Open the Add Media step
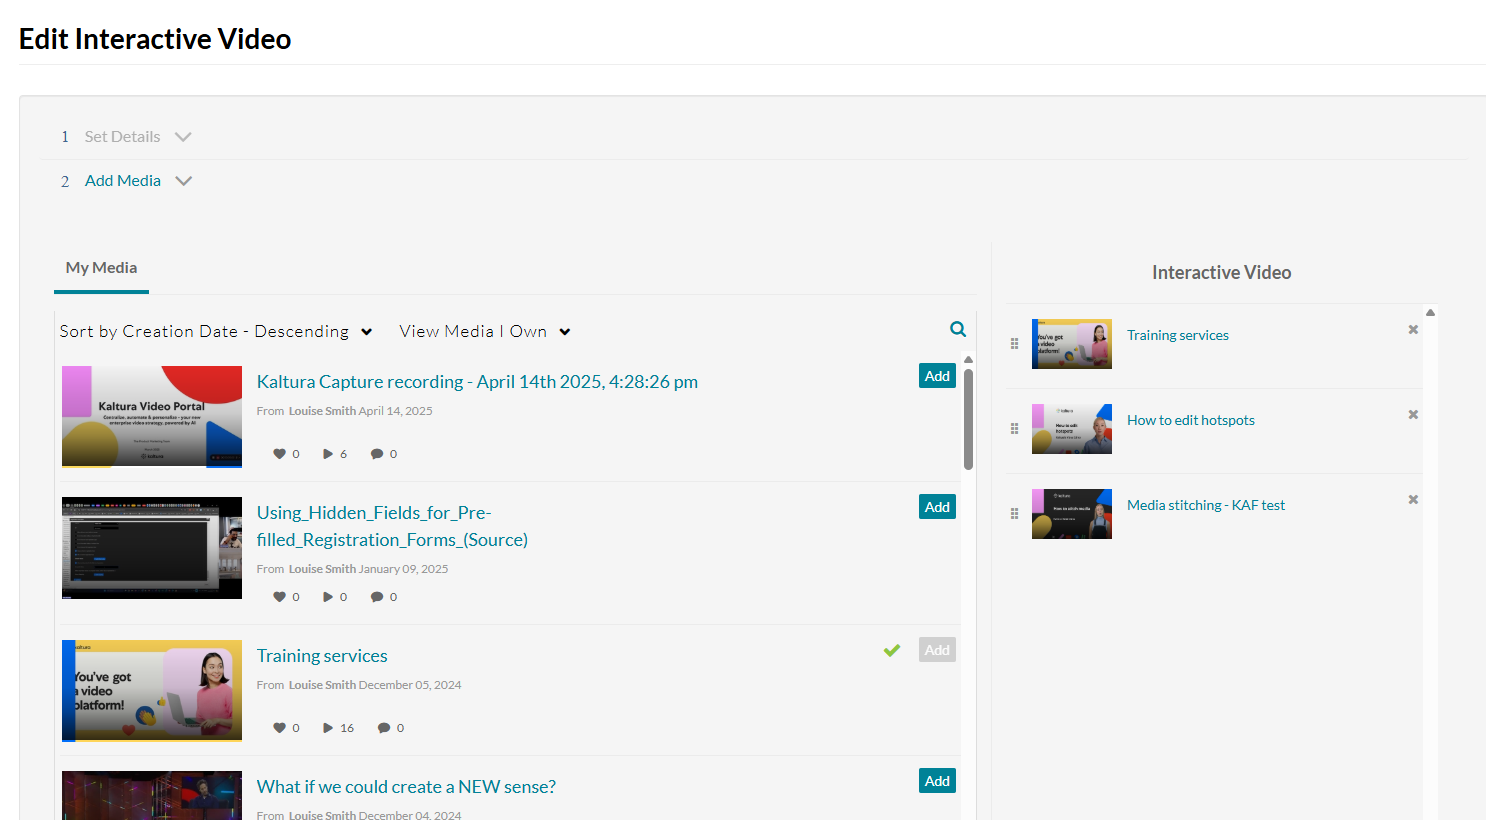This screenshot has height=820, width=1486. tap(123, 181)
